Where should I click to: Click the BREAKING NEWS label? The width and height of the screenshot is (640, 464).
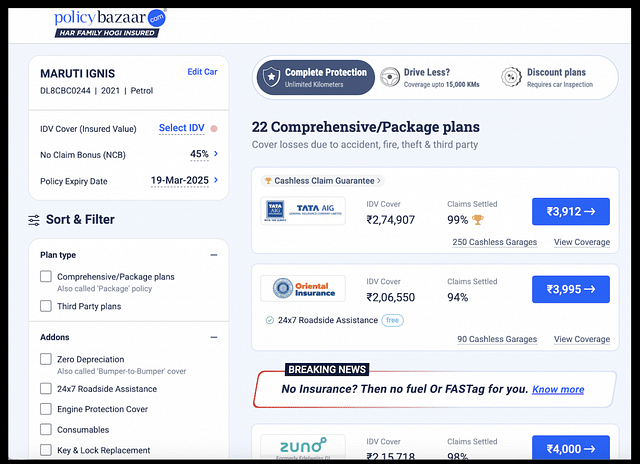point(327,369)
